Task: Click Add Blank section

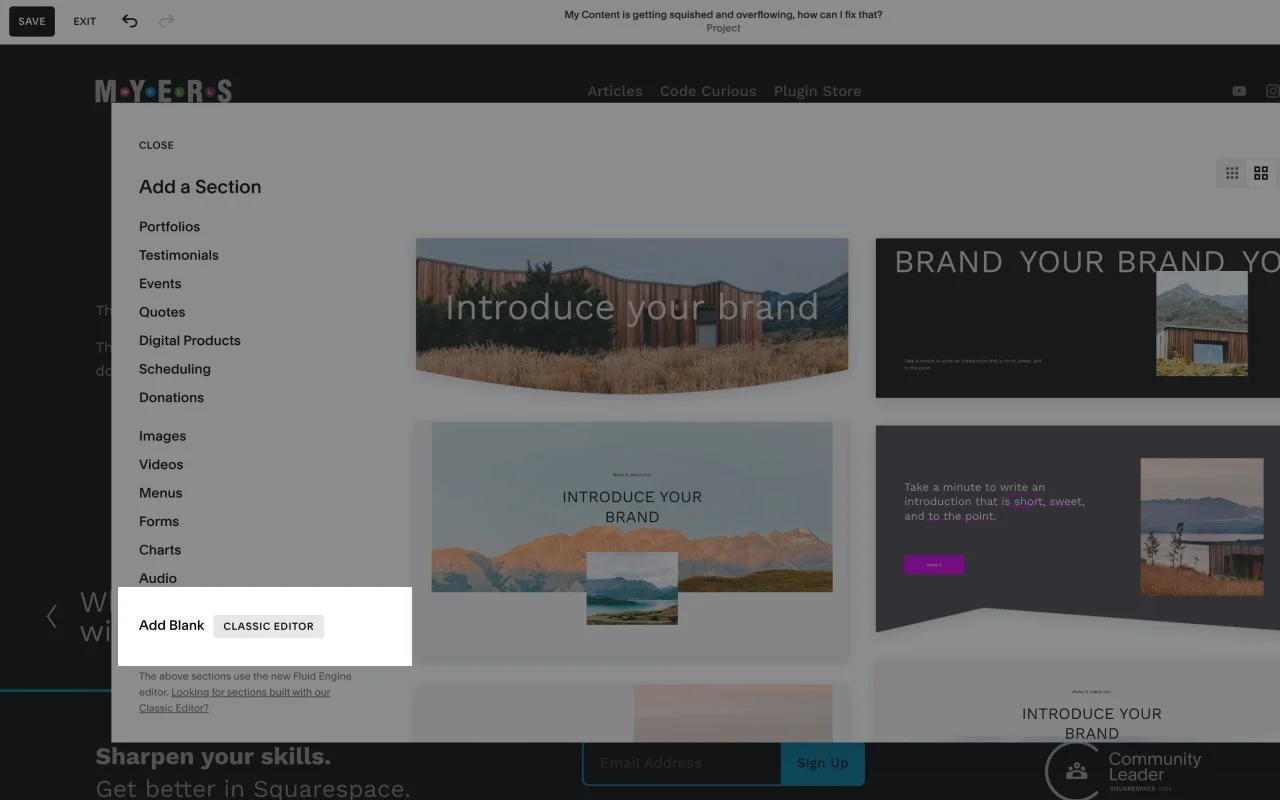Action: coord(171,625)
